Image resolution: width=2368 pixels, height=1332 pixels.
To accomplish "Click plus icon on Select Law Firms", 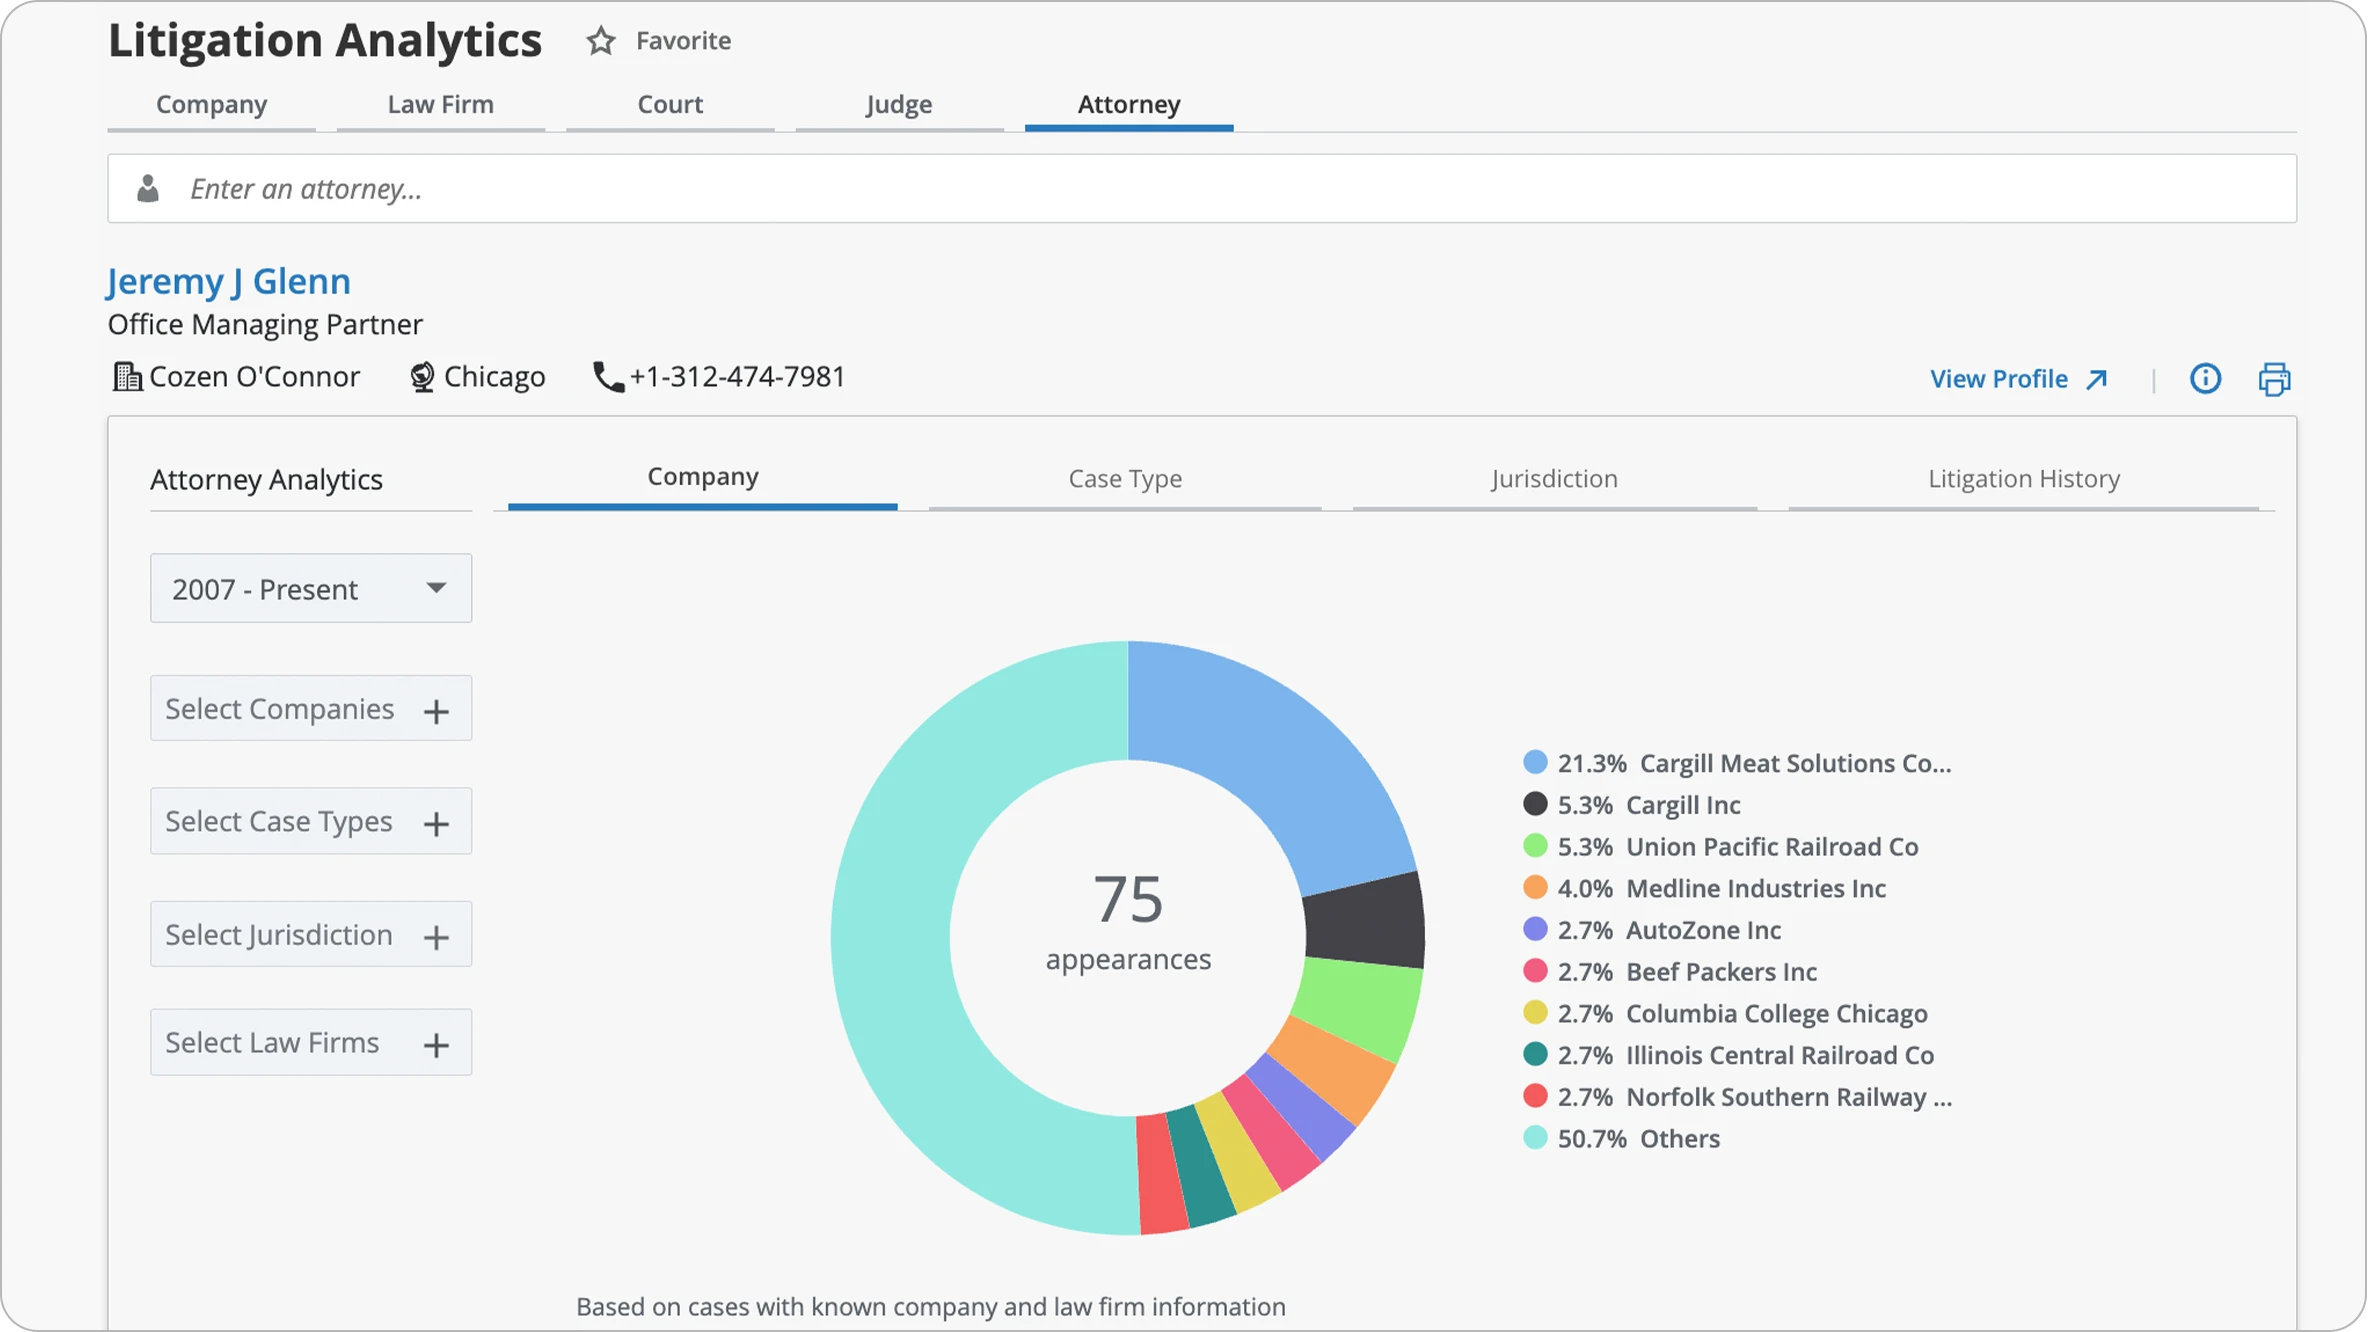I will click(x=436, y=1045).
